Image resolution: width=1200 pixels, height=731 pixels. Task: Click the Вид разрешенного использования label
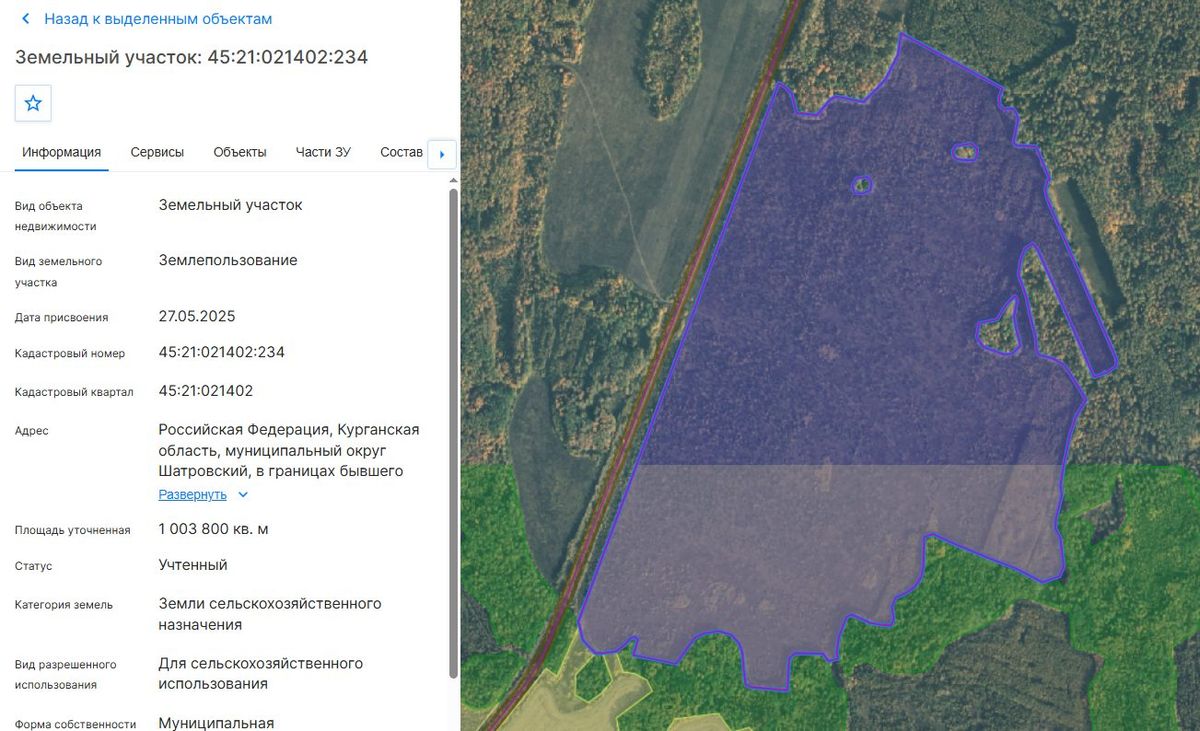click(66, 675)
